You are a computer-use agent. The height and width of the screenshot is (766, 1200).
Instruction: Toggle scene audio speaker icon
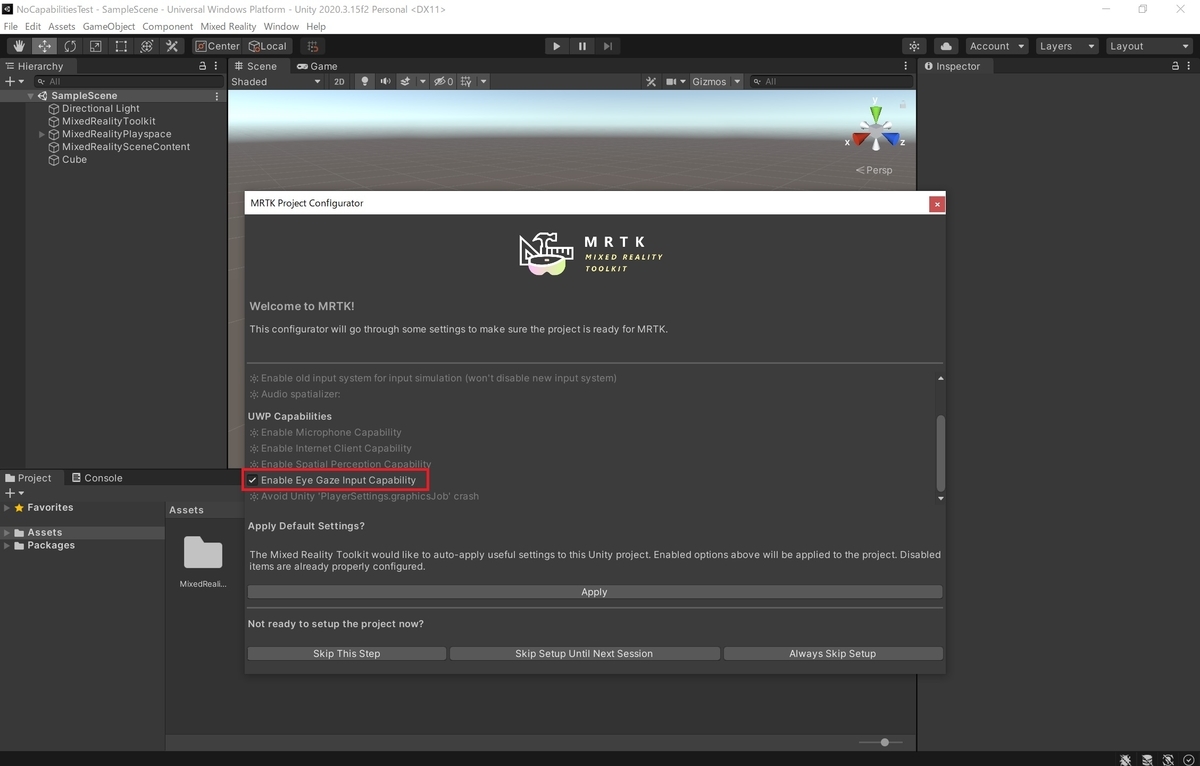pos(385,82)
